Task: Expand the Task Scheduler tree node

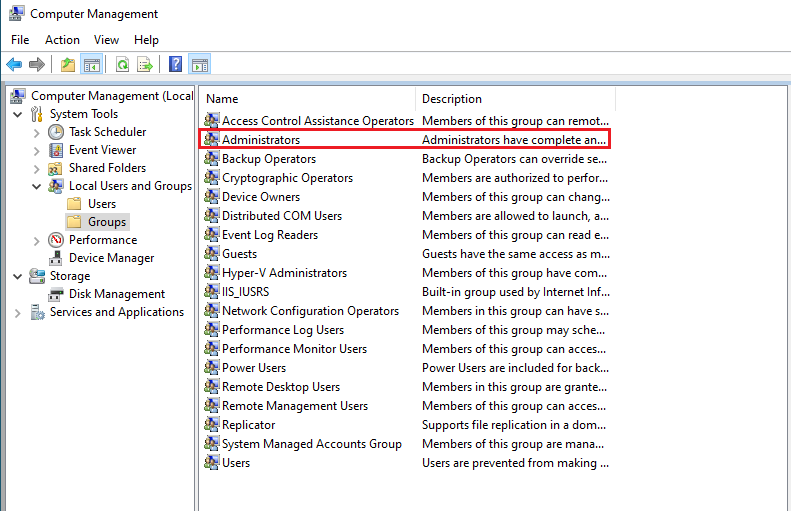Action: click(37, 132)
